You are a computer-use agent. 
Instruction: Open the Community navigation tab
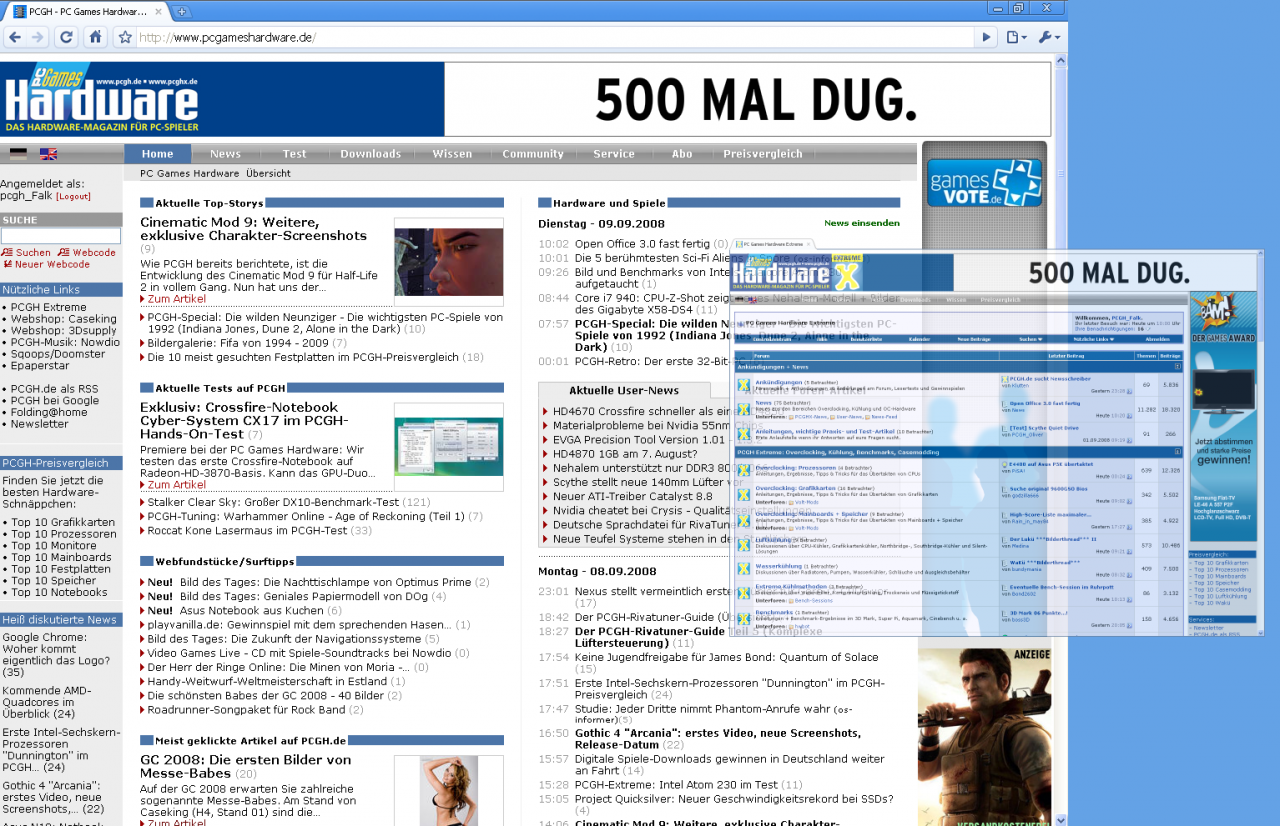tap(533, 154)
